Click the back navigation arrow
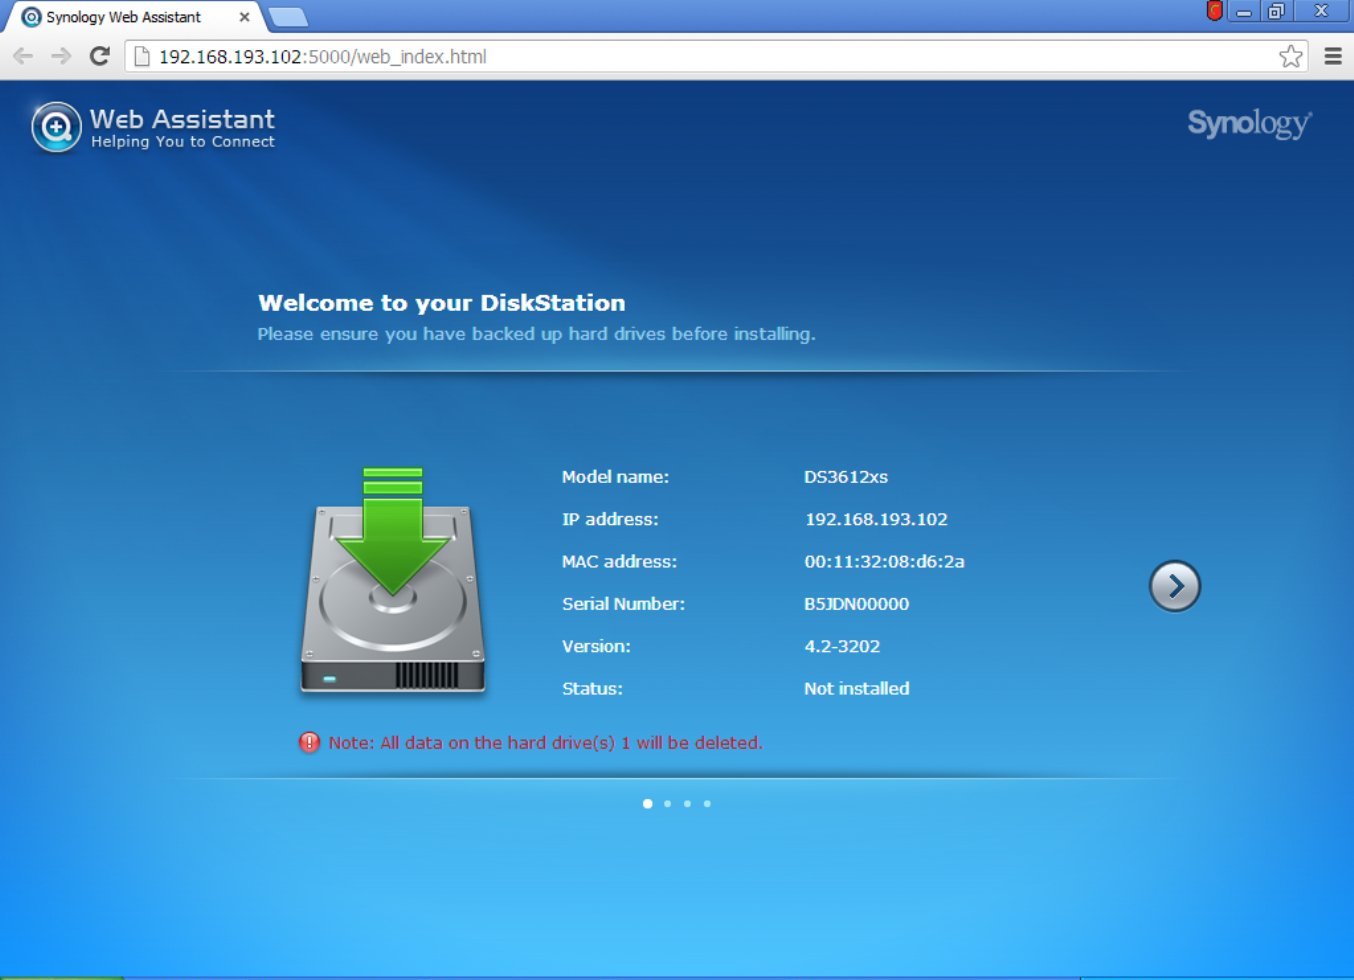Image resolution: width=1354 pixels, height=980 pixels. click(x=23, y=57)
